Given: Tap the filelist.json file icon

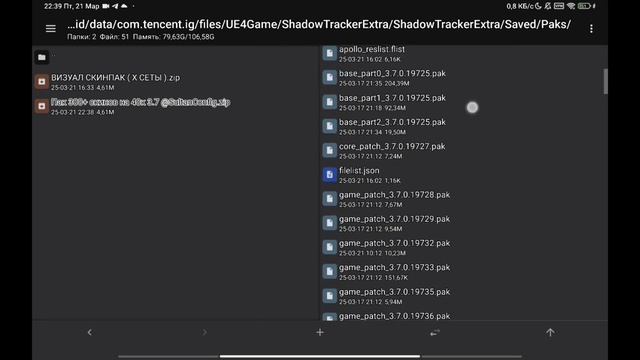Looking at the screenshot, I should 329,175.
